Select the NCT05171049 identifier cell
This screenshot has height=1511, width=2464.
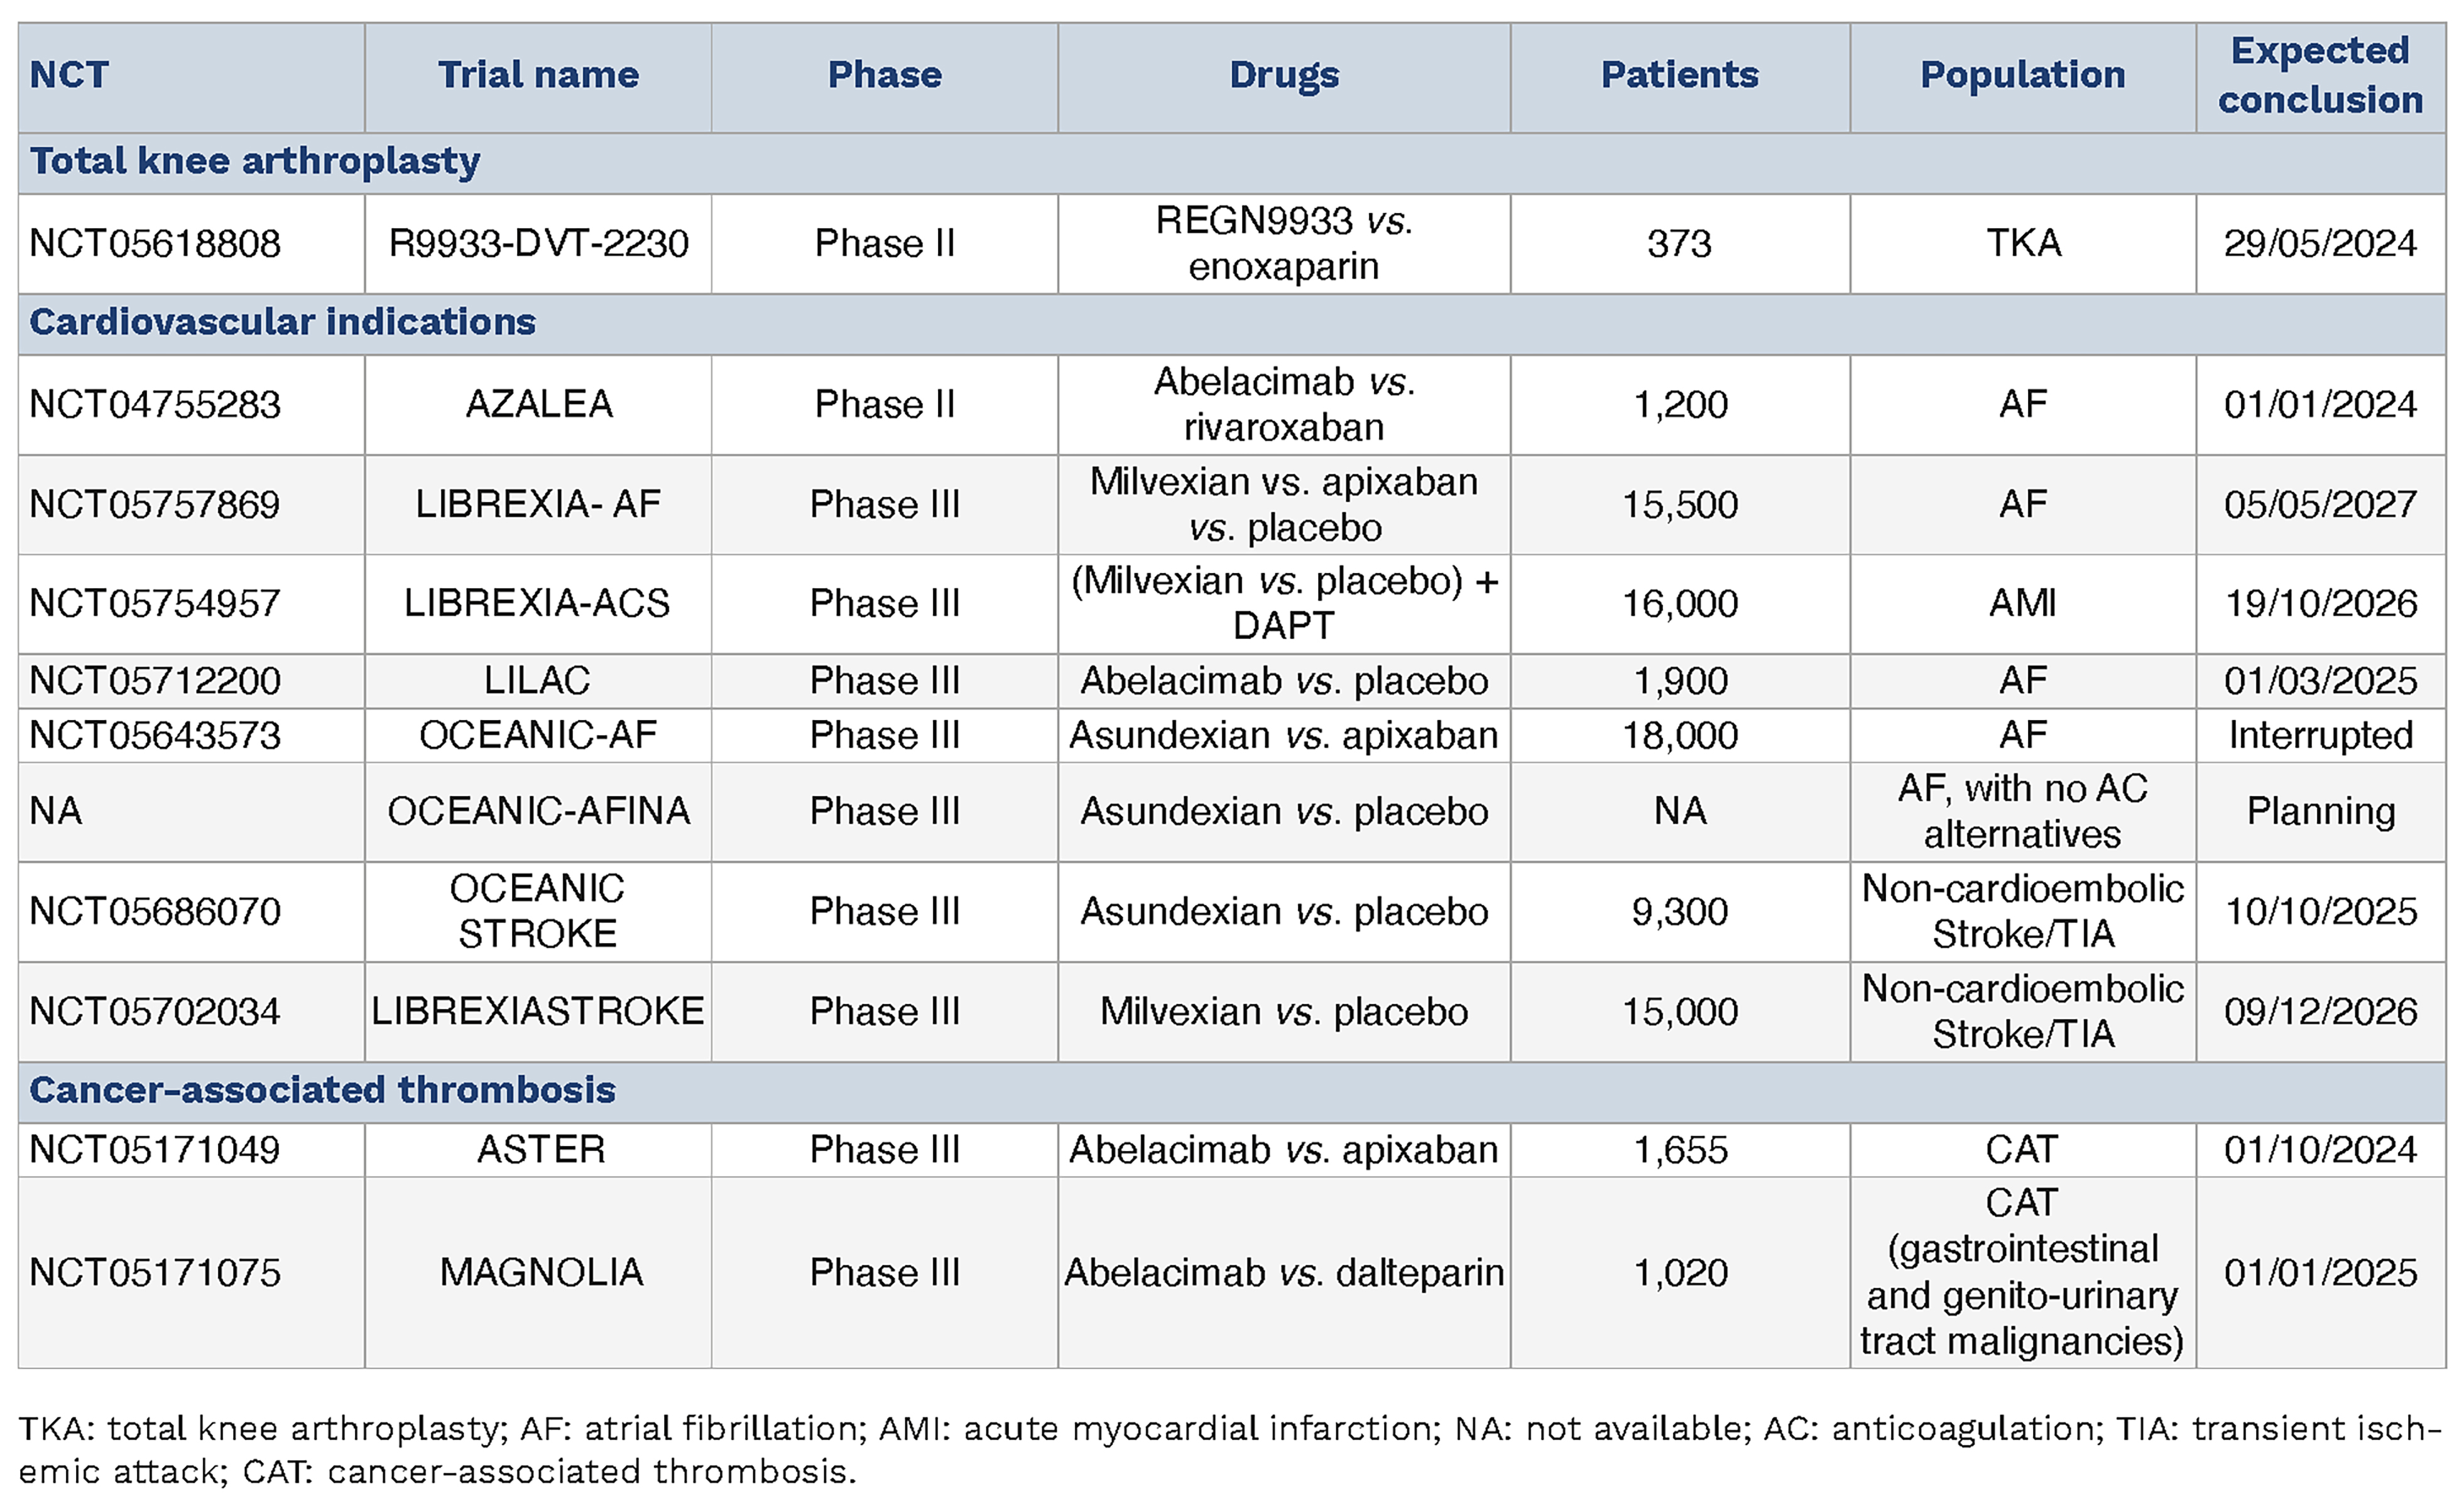click(155, 1150)
